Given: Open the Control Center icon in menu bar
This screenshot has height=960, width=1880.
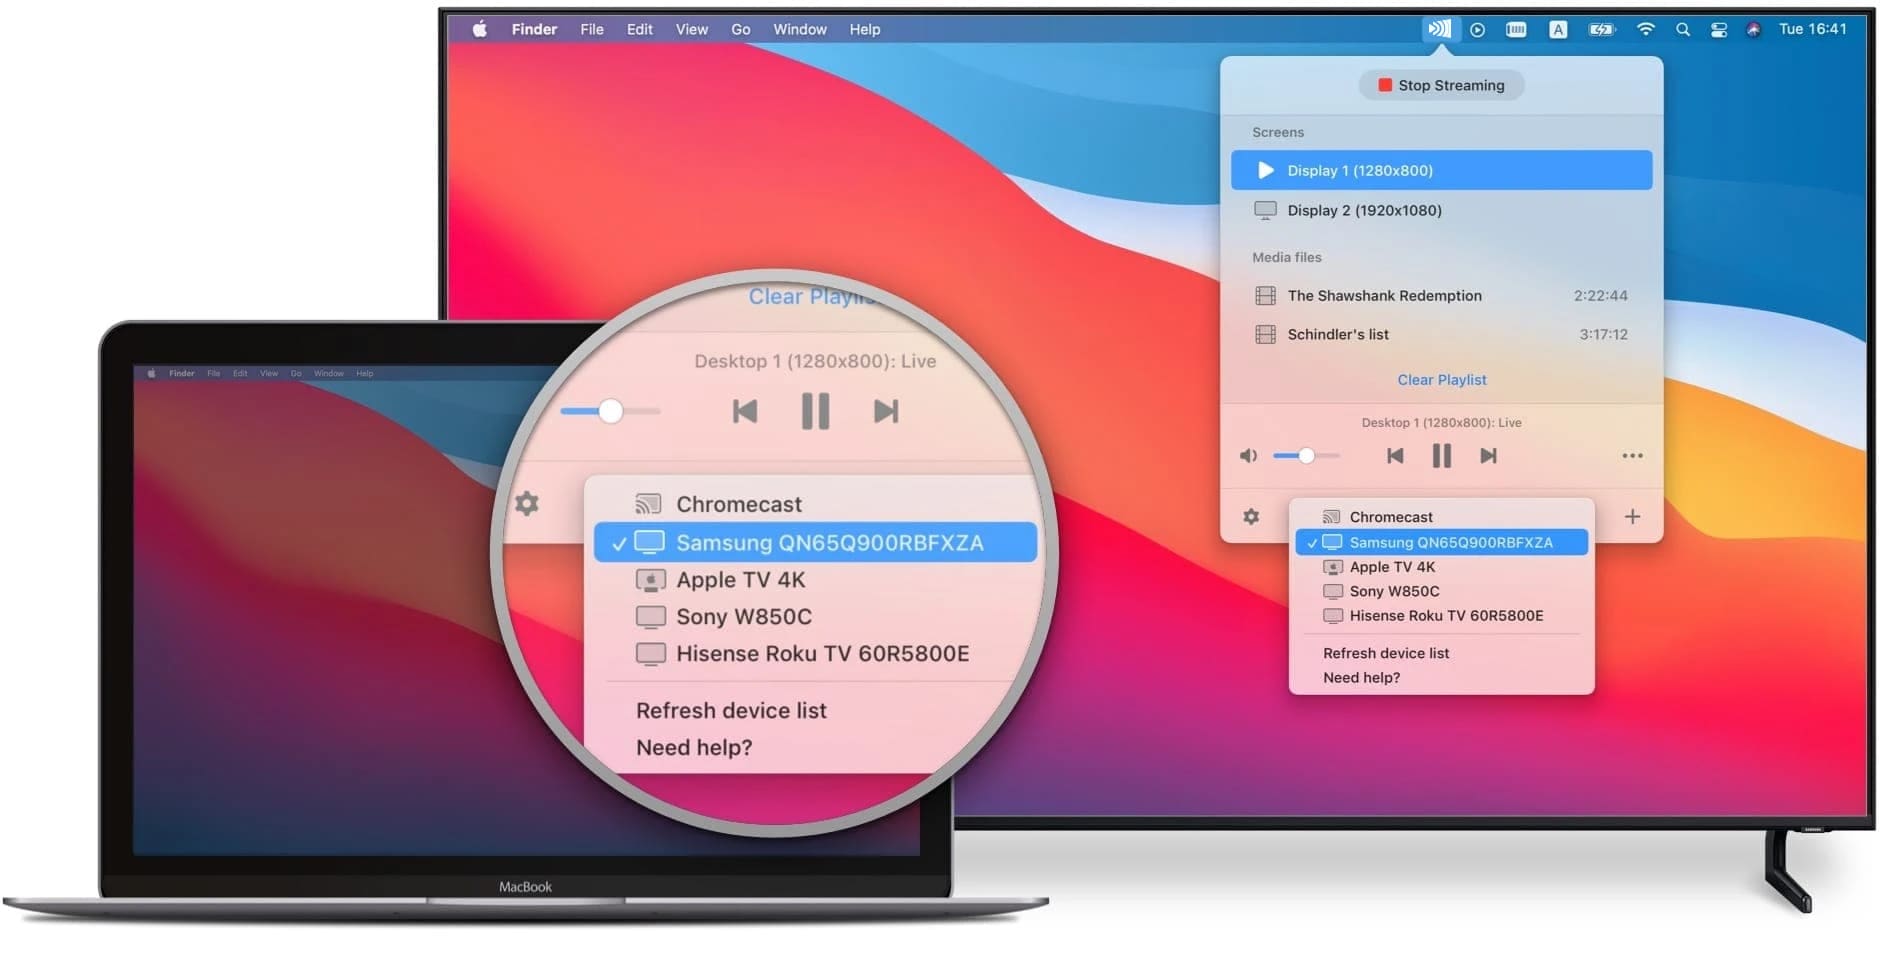Looking at the screenshot, I should [1718, 29].
